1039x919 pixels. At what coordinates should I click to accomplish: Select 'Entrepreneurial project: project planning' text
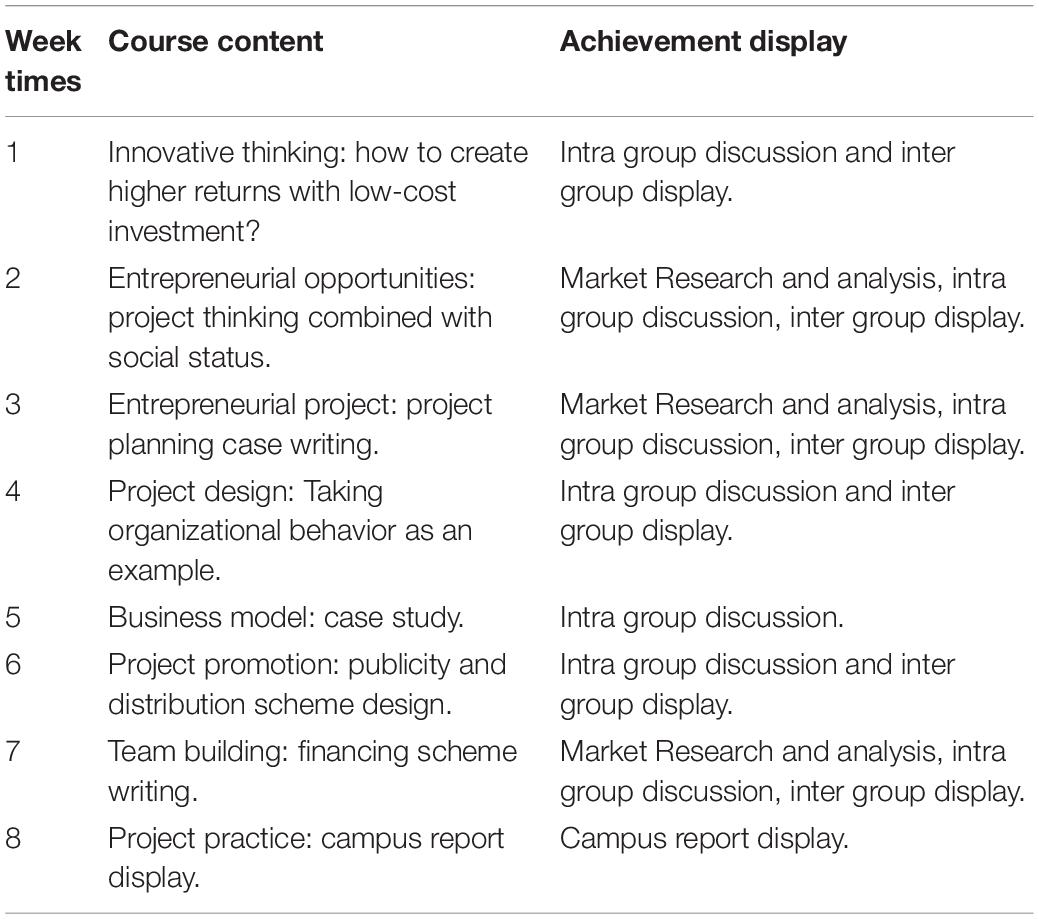(300, 424)
